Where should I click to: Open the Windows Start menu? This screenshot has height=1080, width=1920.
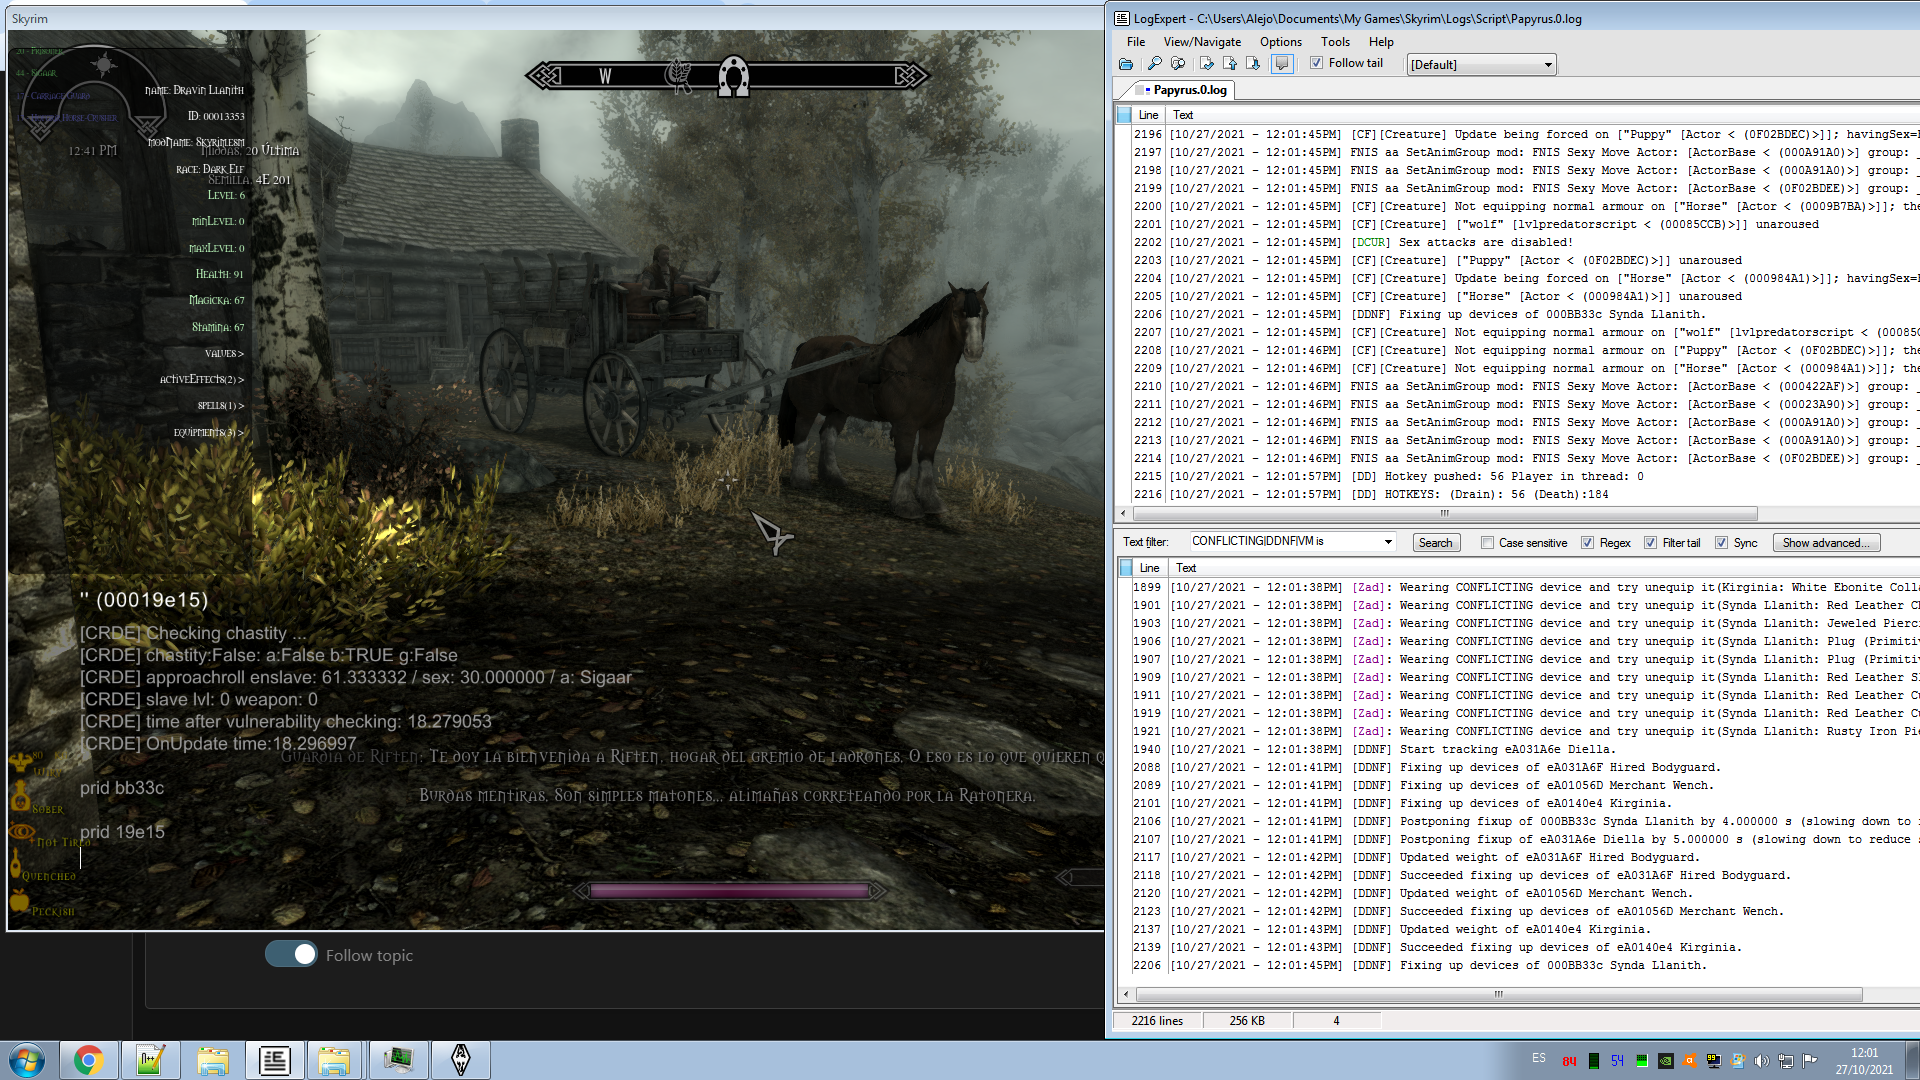point(27,1060)
